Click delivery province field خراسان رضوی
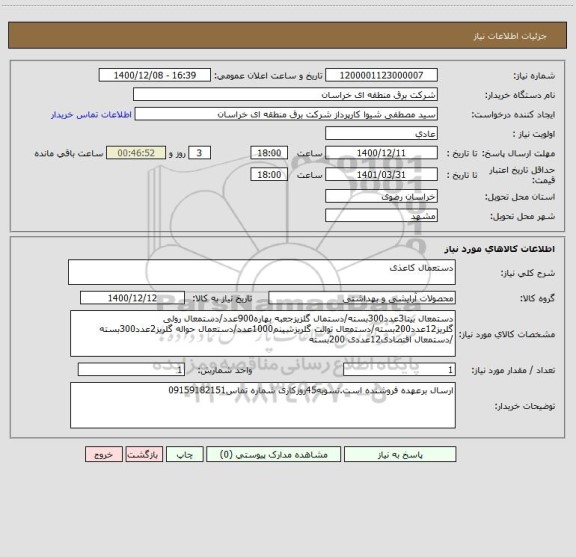This screenshot has height=557, width=576. pos(381,197)
